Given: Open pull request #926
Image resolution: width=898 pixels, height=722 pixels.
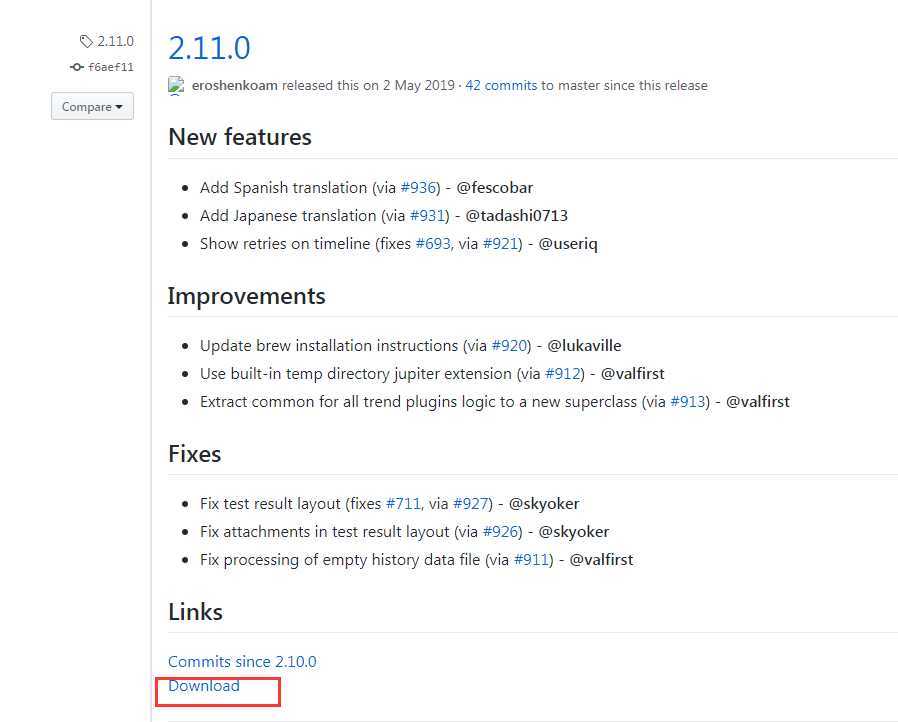Looking at the screenshot, I should point(501,532).
